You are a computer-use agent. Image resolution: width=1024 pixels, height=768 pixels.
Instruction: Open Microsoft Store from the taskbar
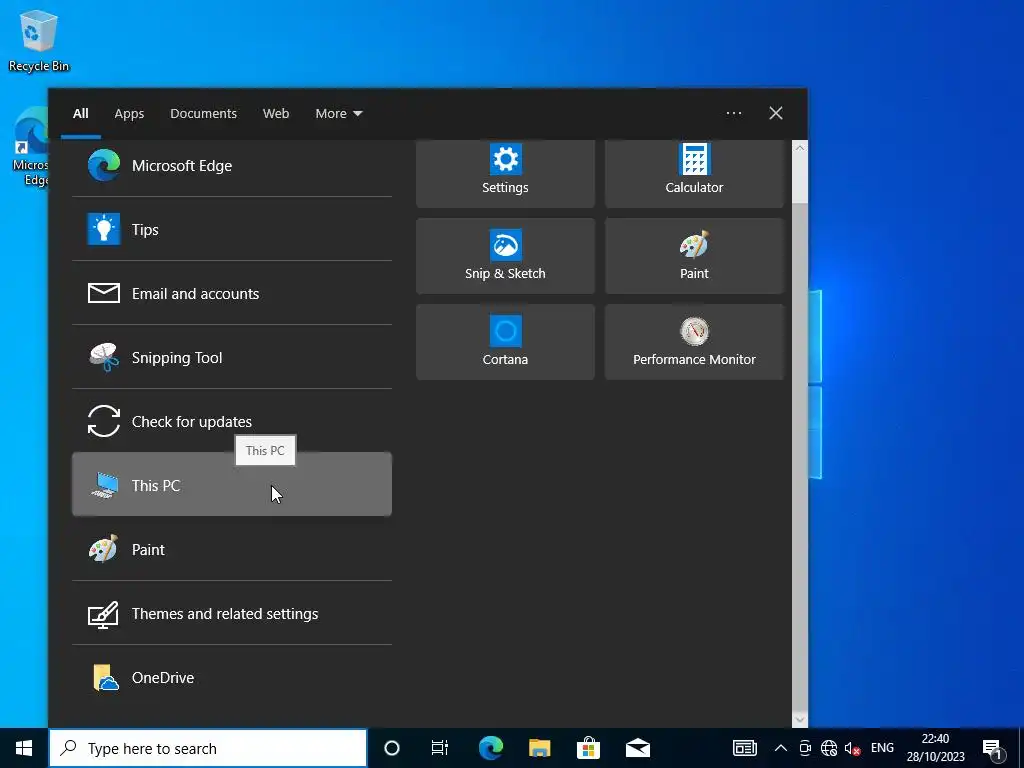pyautogui.click(x=588, y=748)
